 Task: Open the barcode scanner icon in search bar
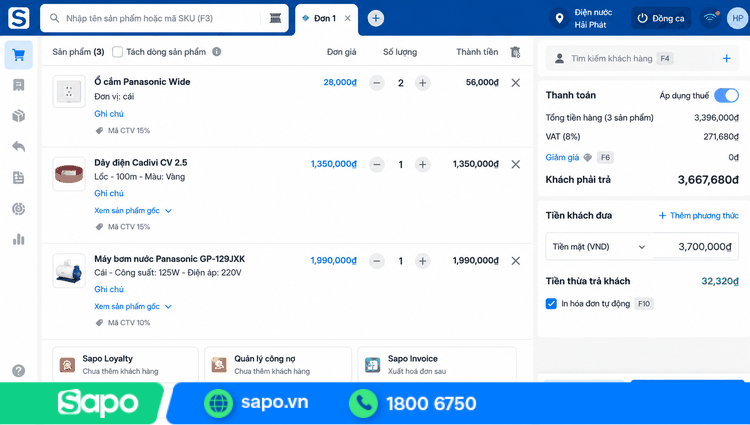tap(275, 18)
